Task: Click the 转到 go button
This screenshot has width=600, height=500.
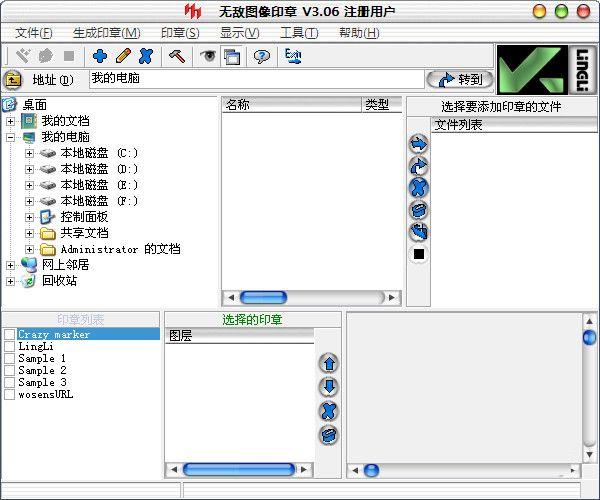Action: (460, 79)
